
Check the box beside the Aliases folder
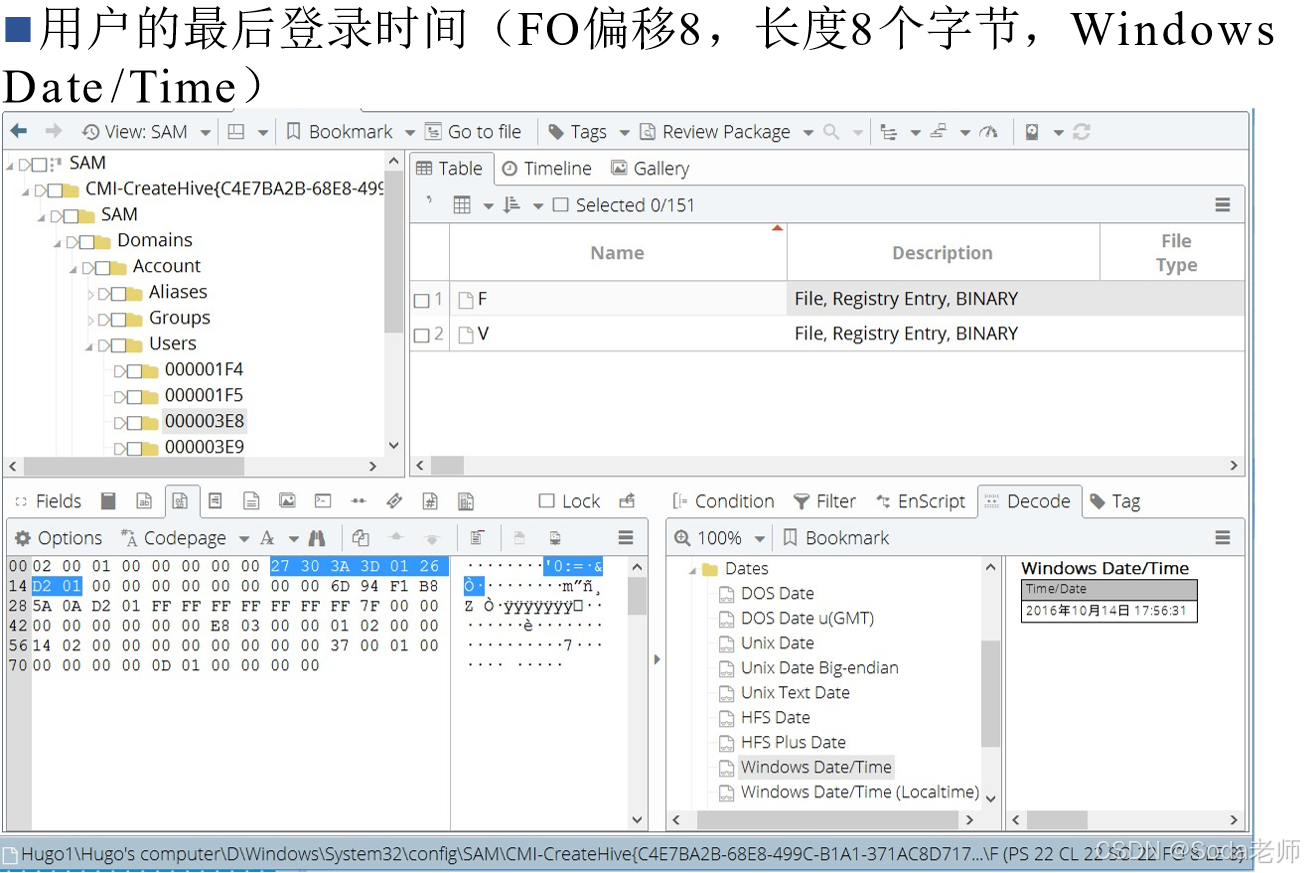[120, 293]
